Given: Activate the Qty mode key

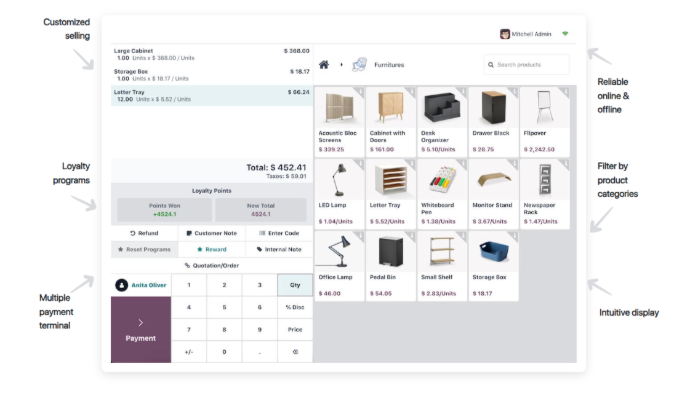Looking at the screenshot, I should point(295,285).
